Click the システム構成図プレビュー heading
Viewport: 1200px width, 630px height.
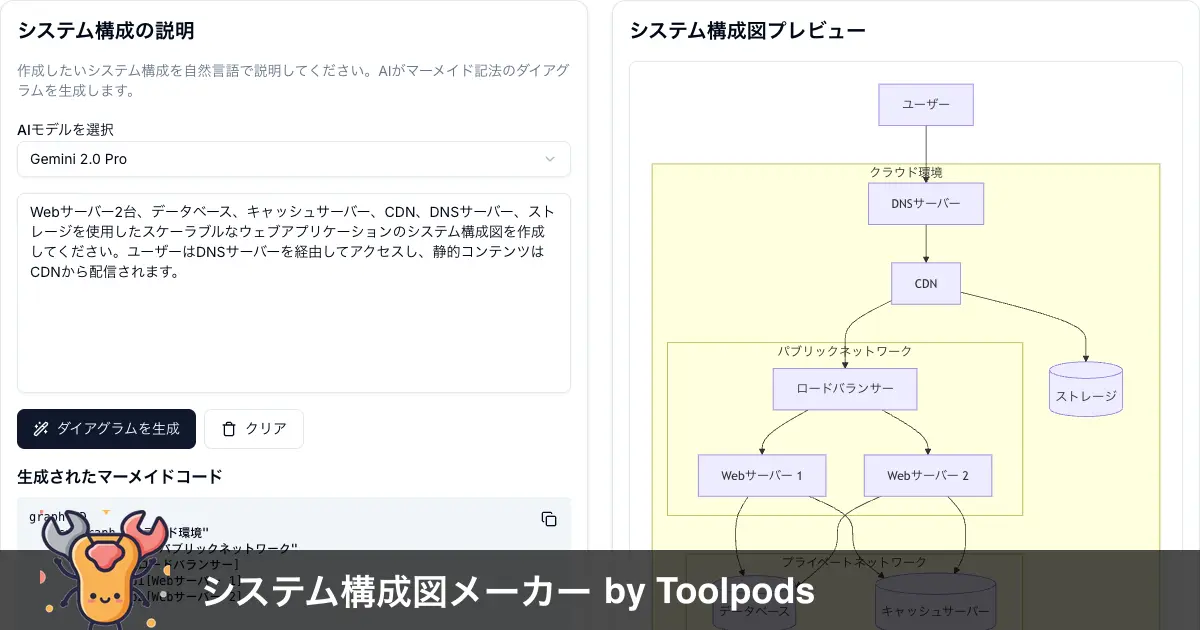(748, 31)
